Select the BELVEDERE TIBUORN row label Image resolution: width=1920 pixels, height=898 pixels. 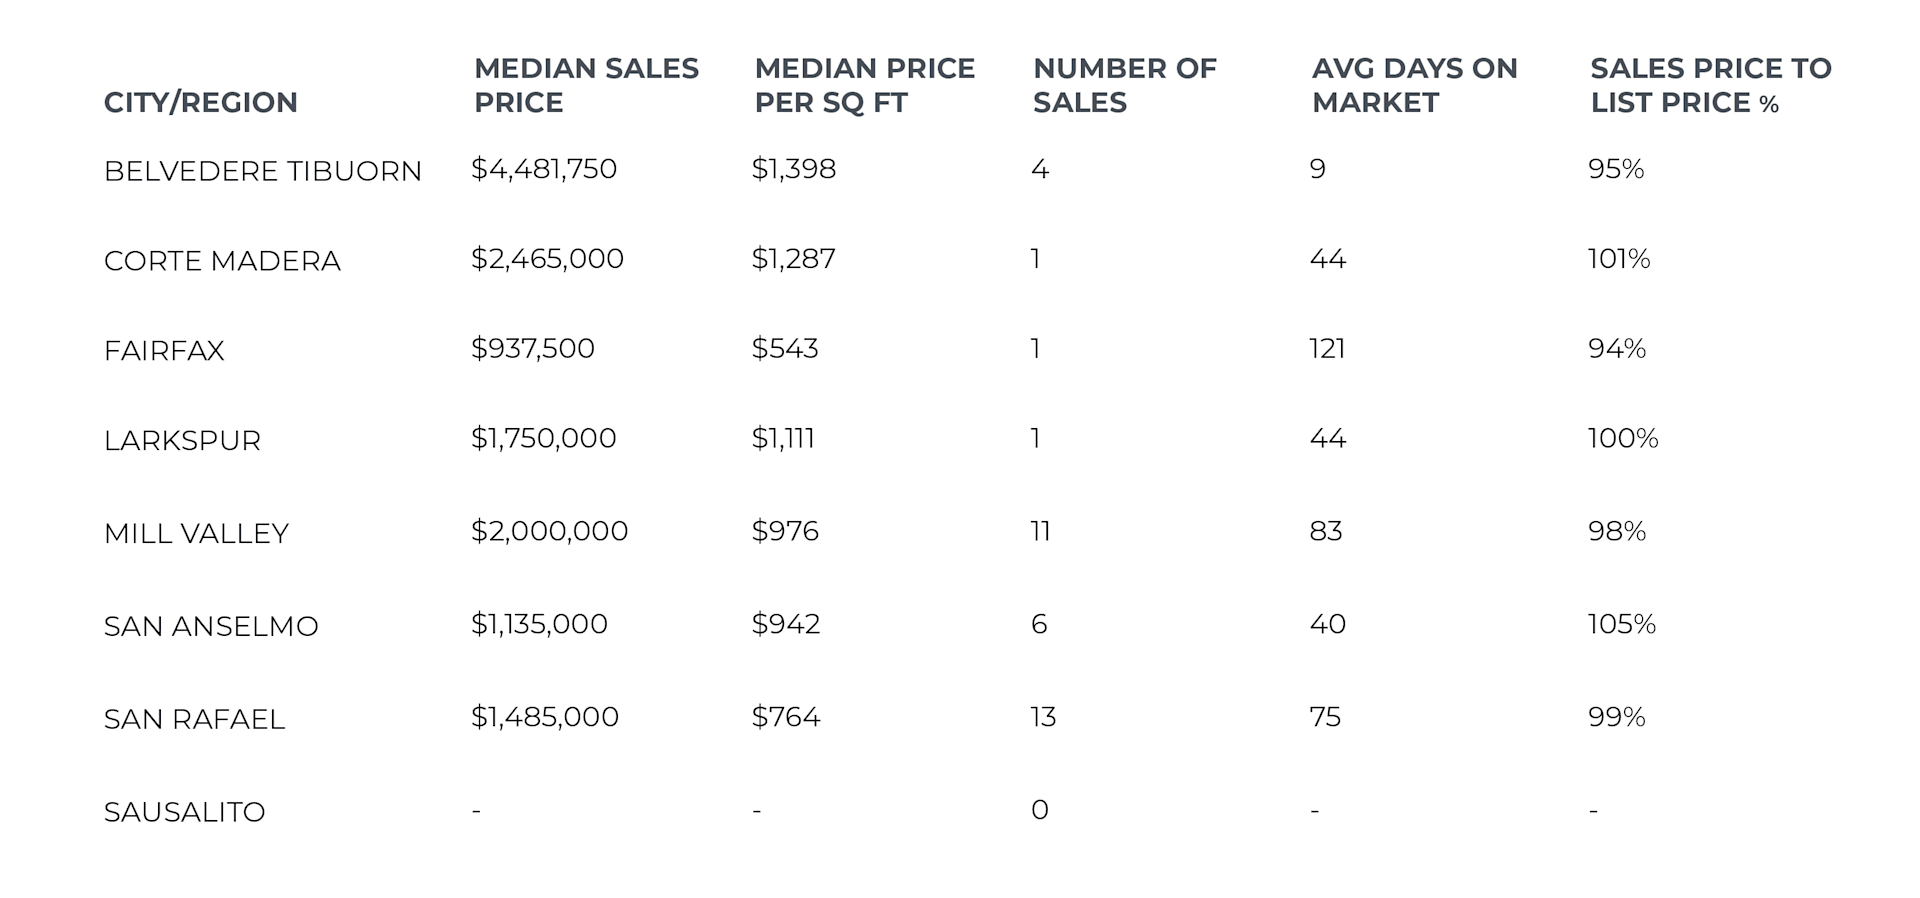(x=262, y=171)
